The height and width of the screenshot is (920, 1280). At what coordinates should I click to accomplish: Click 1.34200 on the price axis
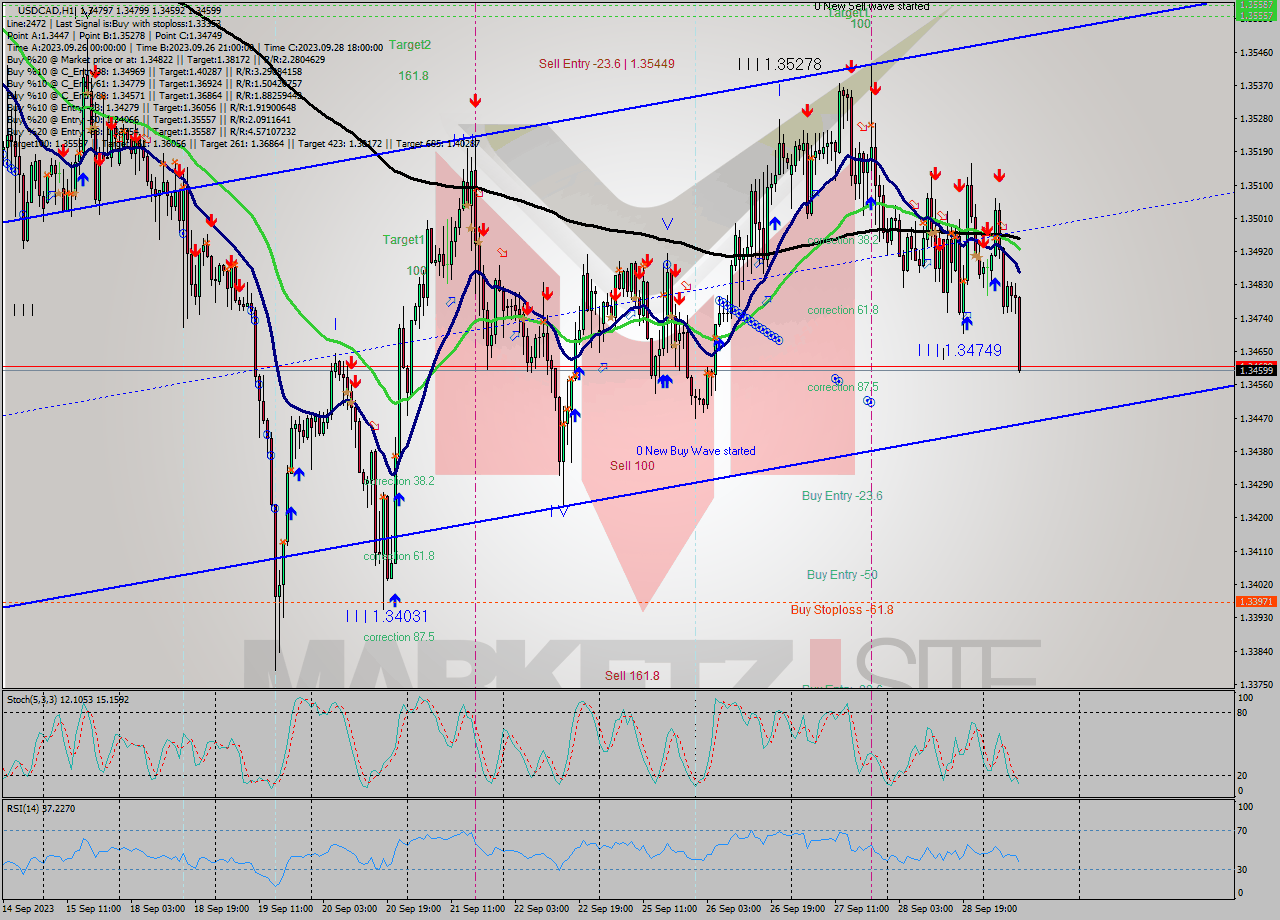(1256, 517)
